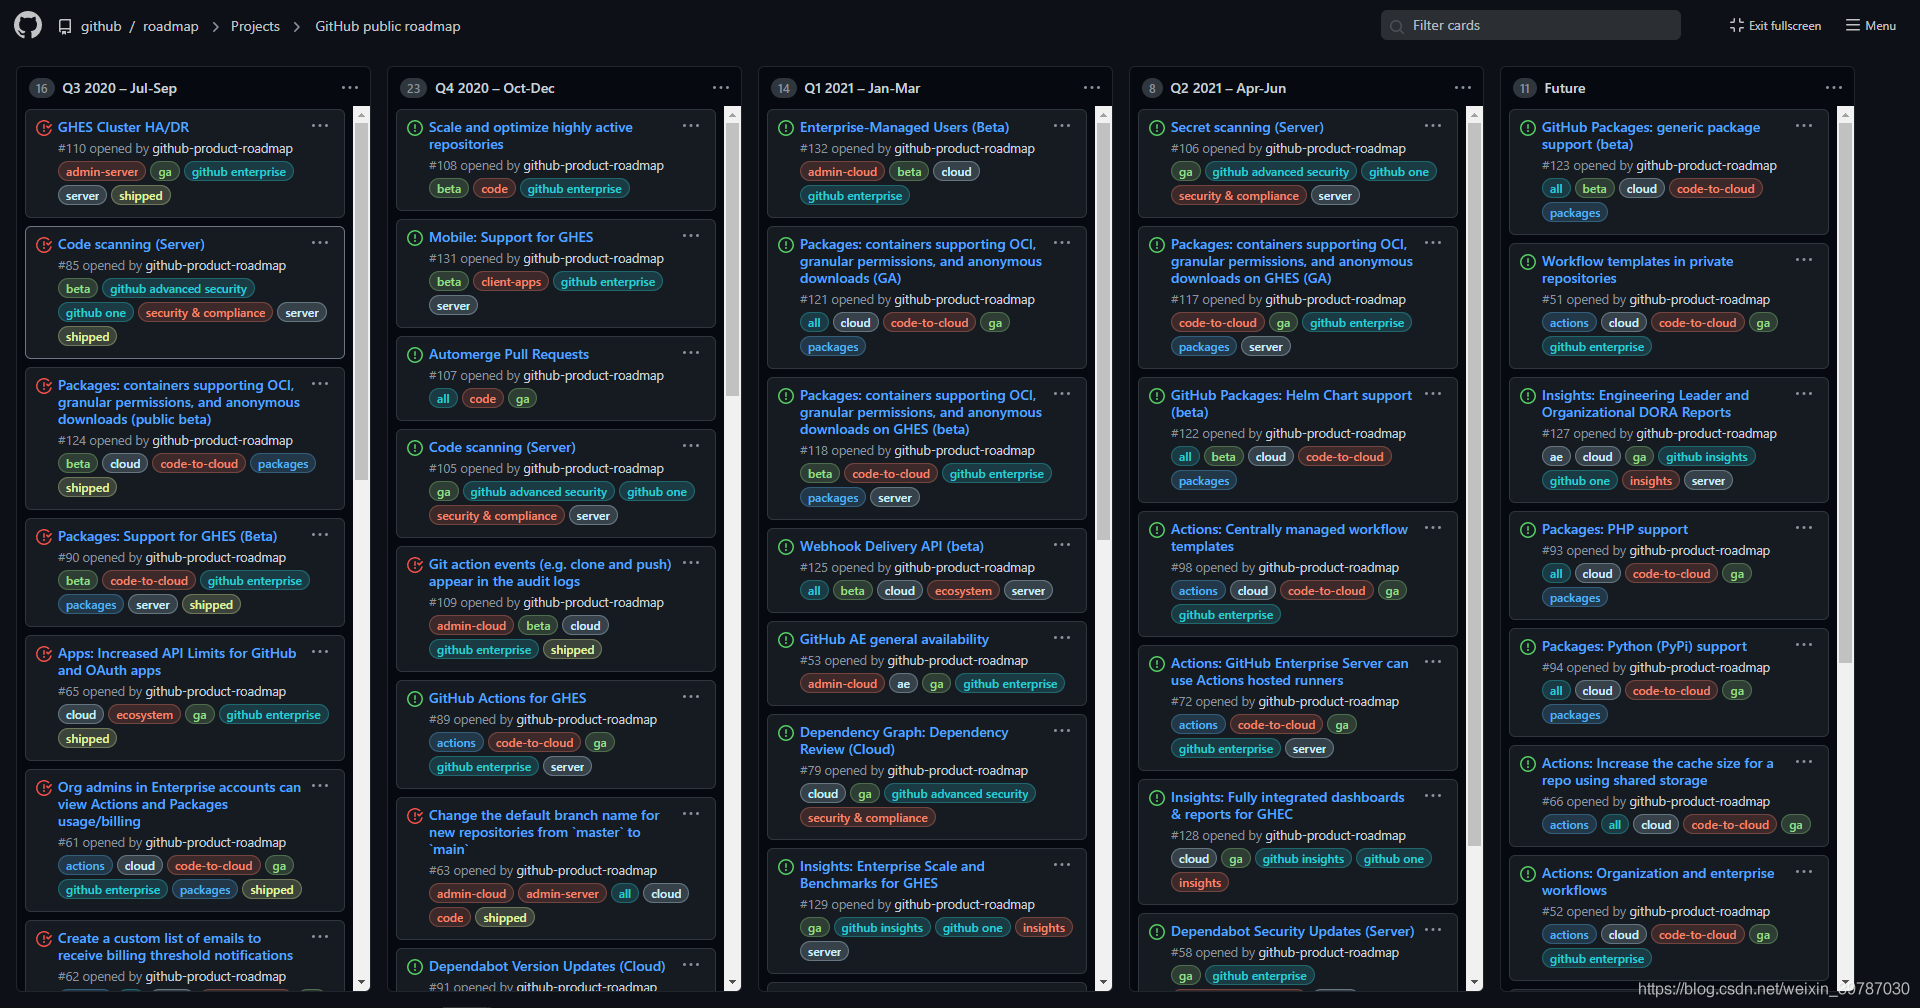1920x1008 pixels.
Task: Open Actions: Organization and enterprise workflows issue
Action: pos(1658,882)
